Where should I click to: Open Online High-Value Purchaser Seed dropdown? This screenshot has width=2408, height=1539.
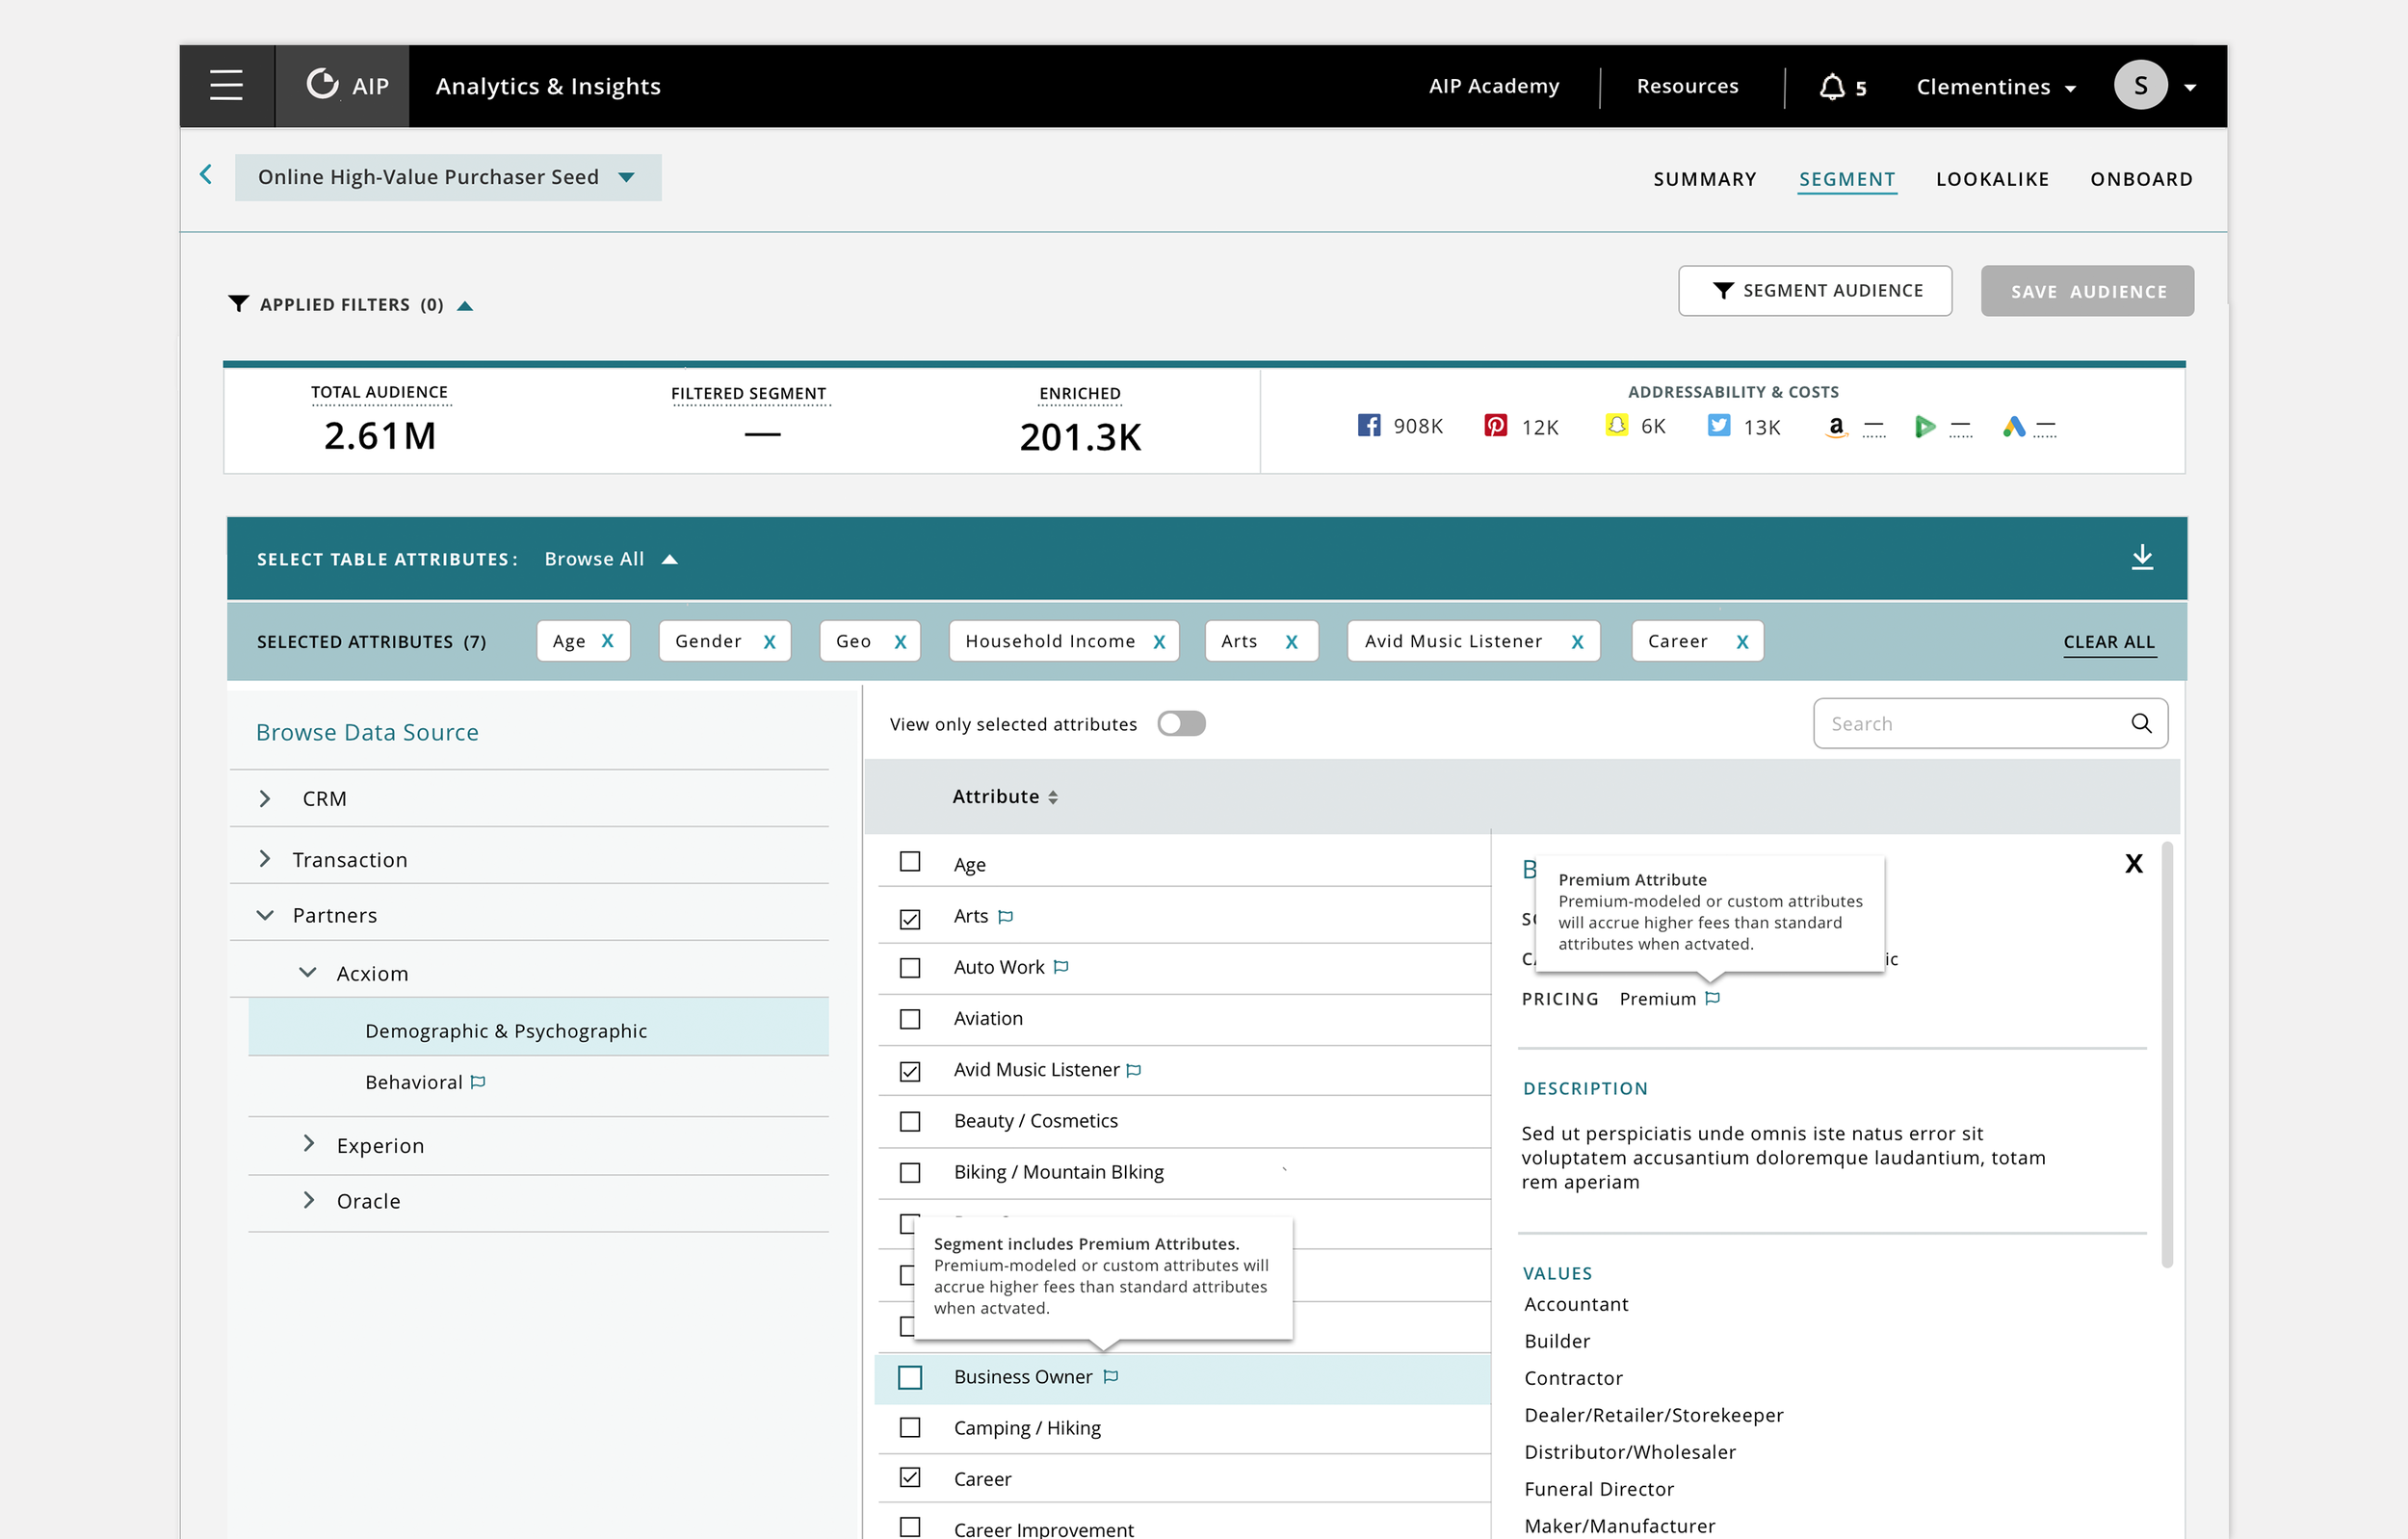[448, 177]
